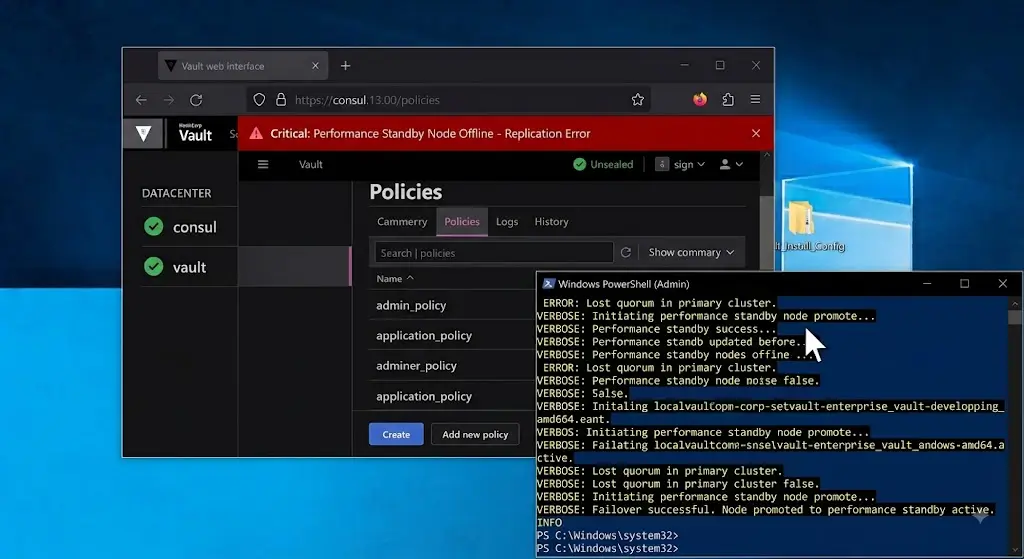Open the sign dropdown menu

(x=680, y=164)
